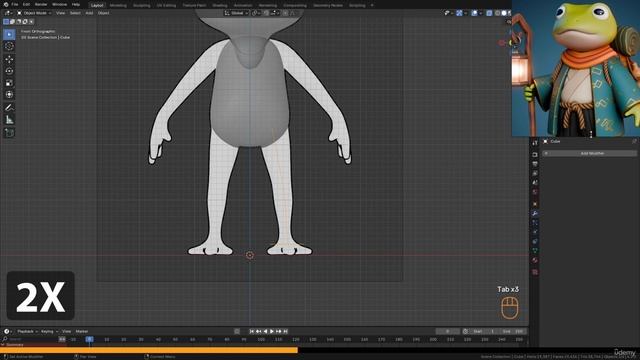Enable Material Preview viewport shading
The height and width of the screenshot is (360, 640).
(509, 13)
